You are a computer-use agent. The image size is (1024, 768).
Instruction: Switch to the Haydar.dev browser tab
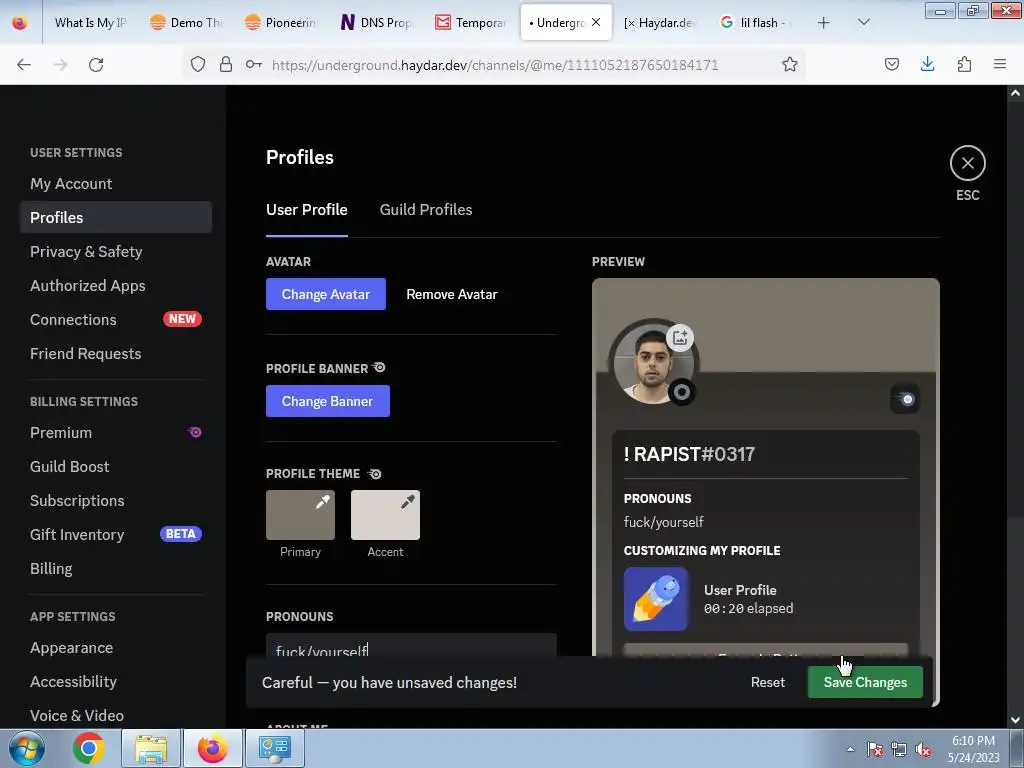pos(660,22)
